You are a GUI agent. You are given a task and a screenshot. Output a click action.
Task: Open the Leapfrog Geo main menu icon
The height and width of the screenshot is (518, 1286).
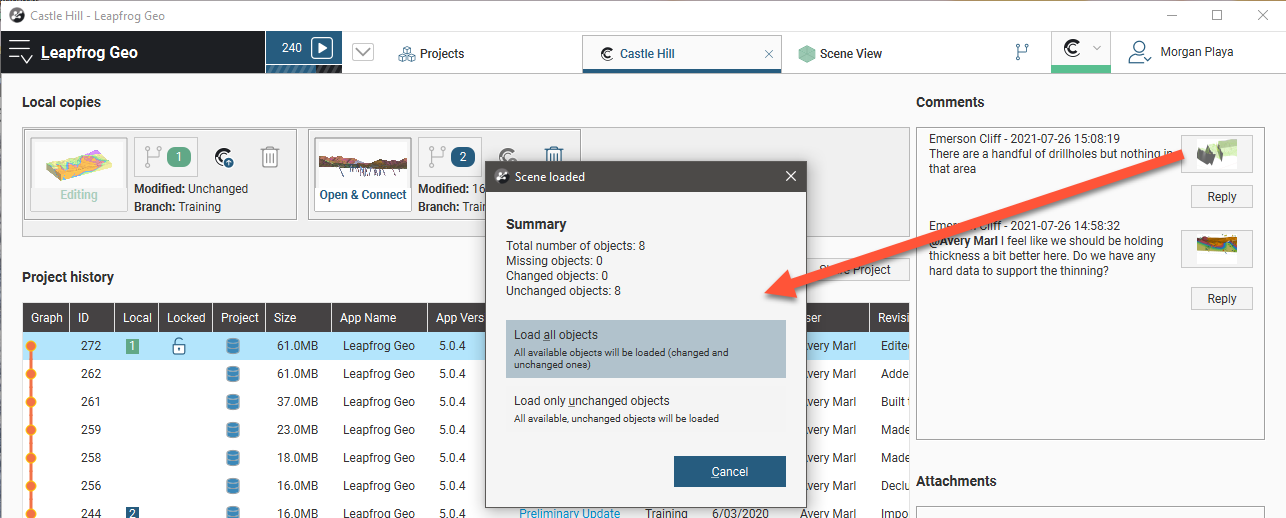click(20, 52)
